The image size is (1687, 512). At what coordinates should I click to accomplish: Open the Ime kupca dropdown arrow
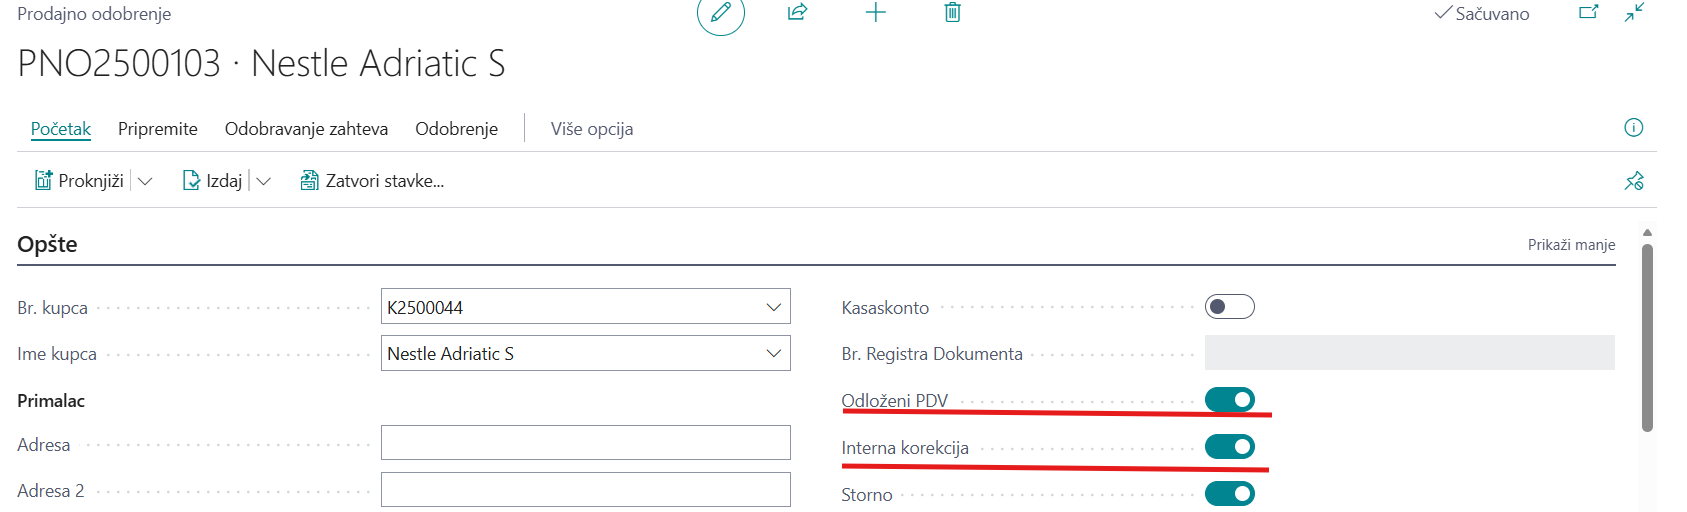click(x=773, y=353)
